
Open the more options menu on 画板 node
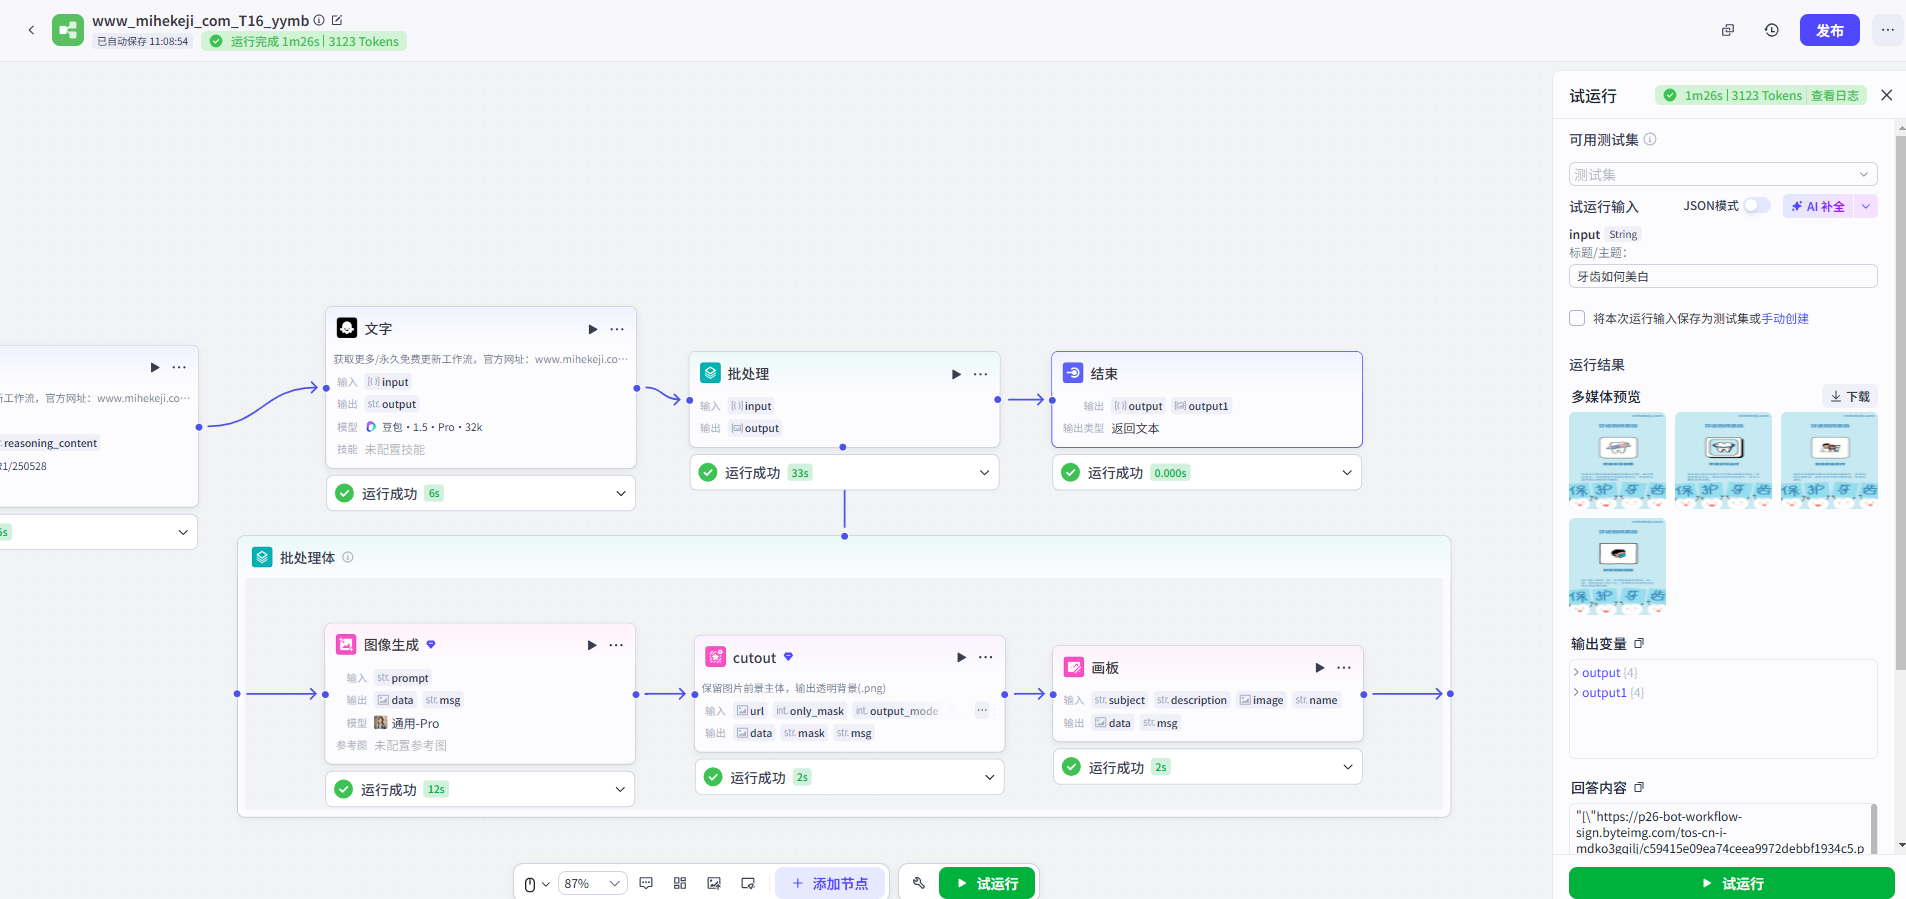[1344, 667]
